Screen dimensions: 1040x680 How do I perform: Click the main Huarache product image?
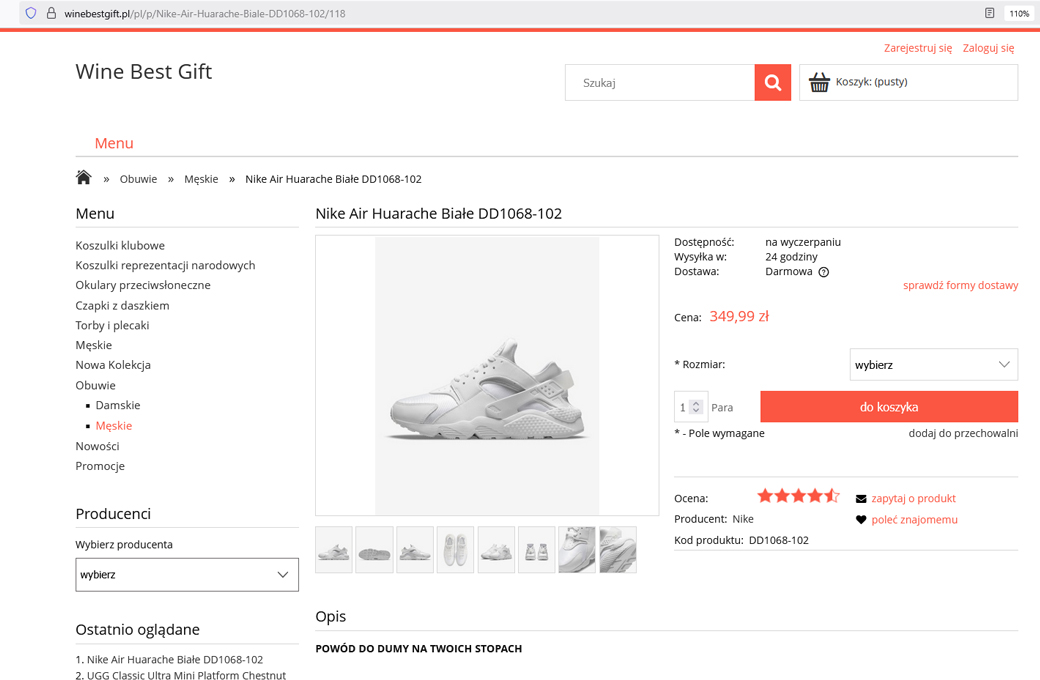[488, 375]
